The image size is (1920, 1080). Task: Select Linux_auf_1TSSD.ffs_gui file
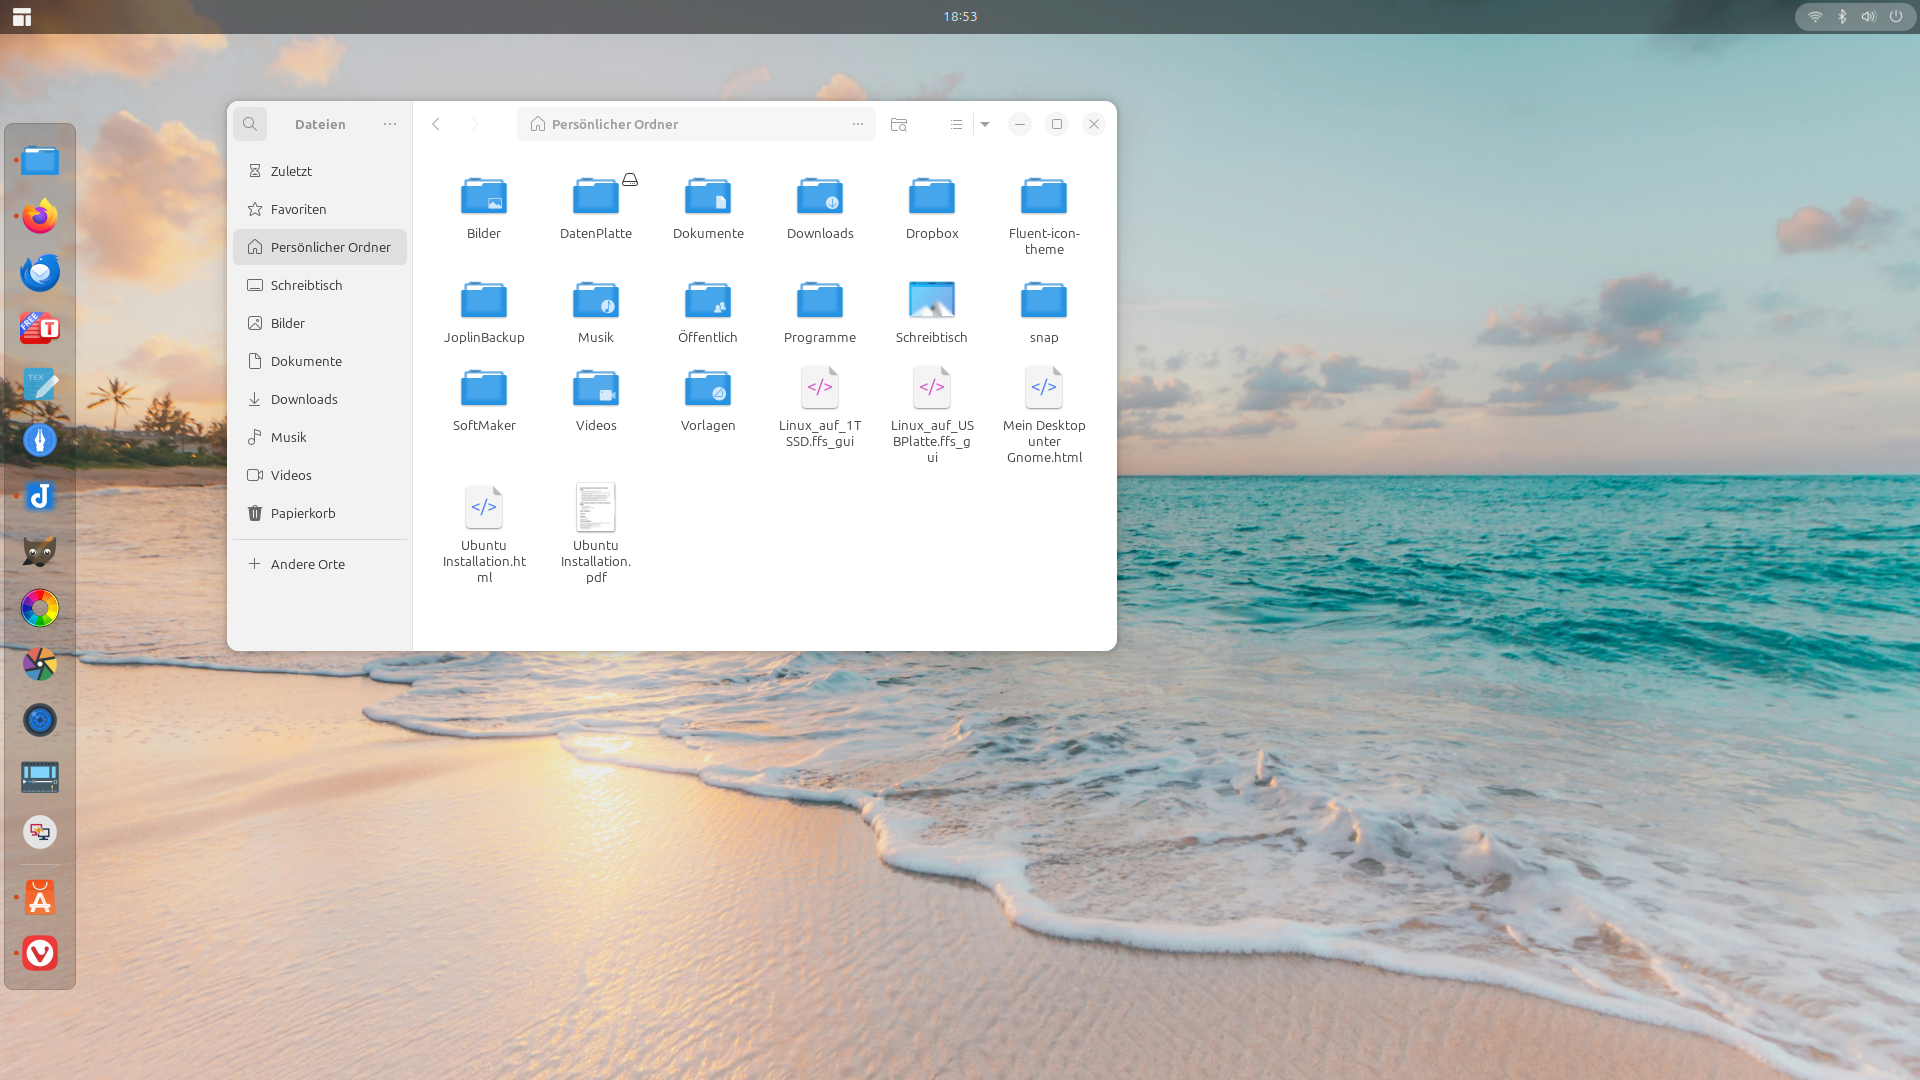click(820, 388)
